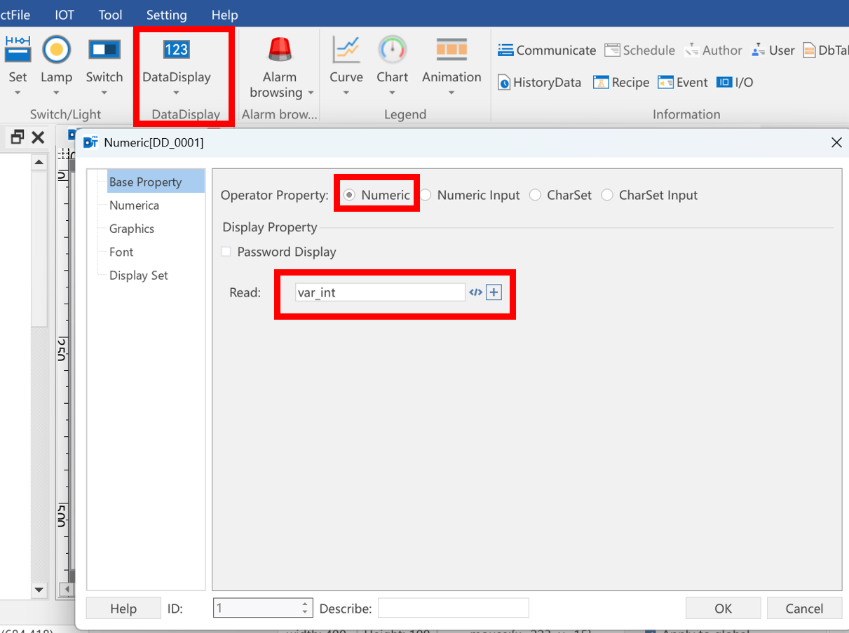Select the Lamp component icon

point(56,50)
